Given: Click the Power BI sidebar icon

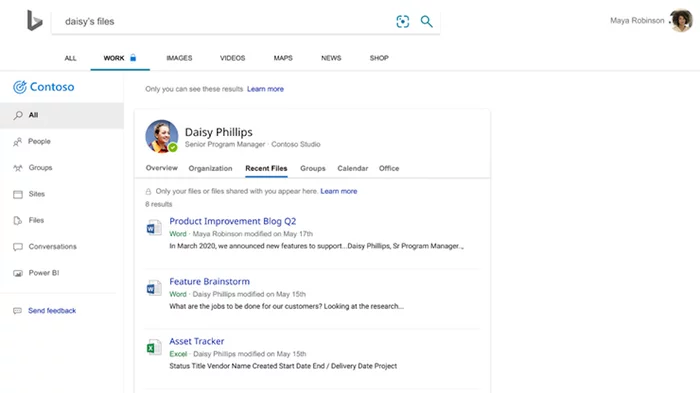Looking at the screenshot, I should 18,273.
